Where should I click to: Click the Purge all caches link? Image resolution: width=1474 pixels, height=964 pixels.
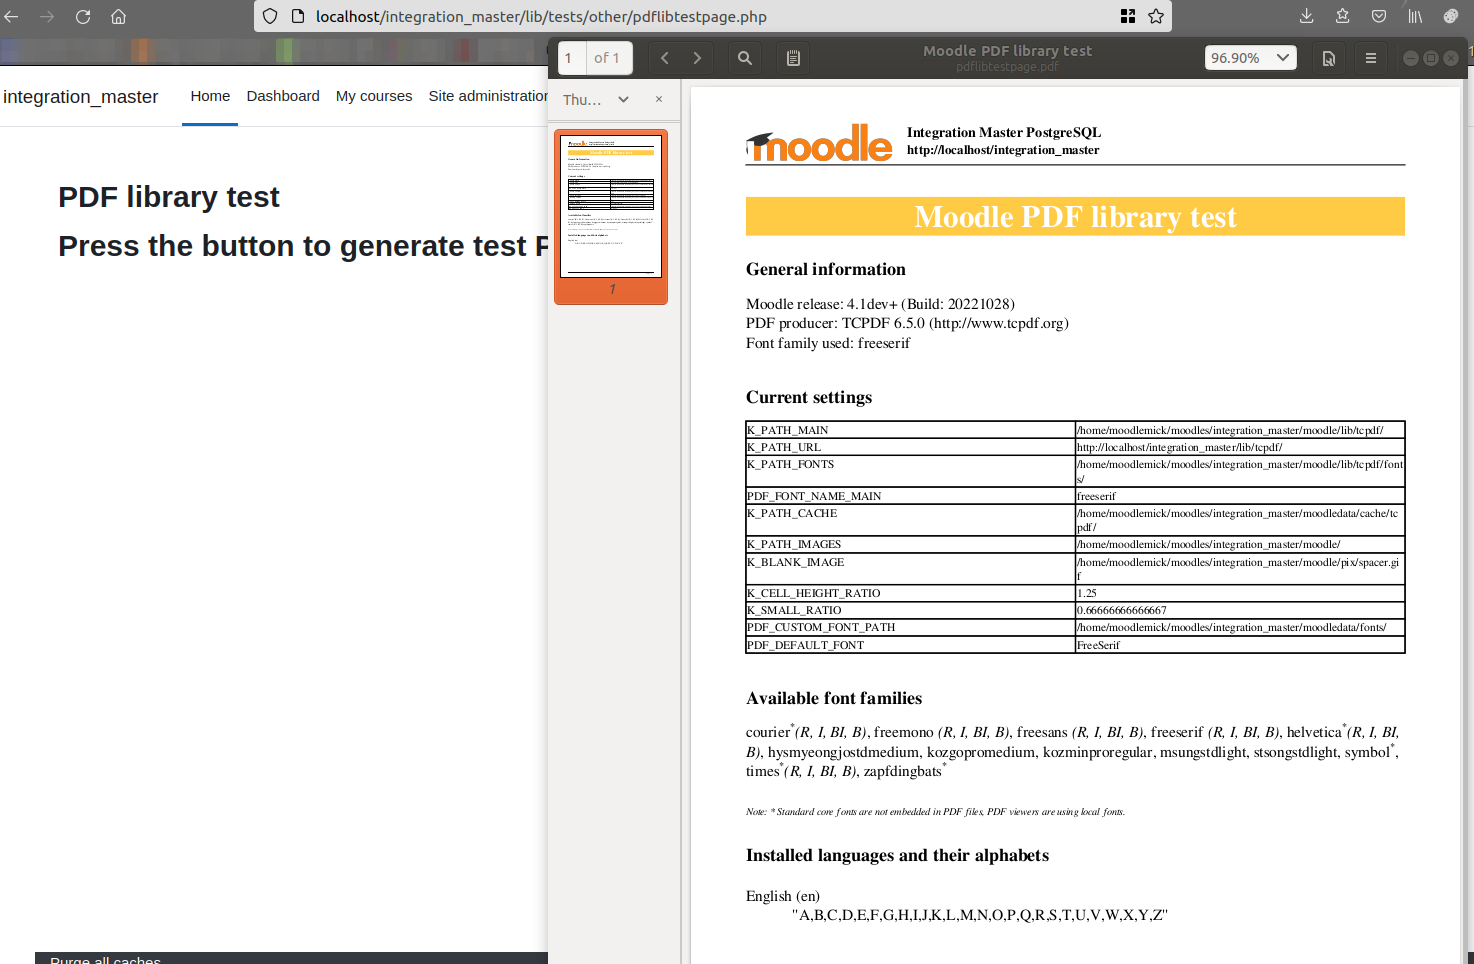(x=105, y=959)
